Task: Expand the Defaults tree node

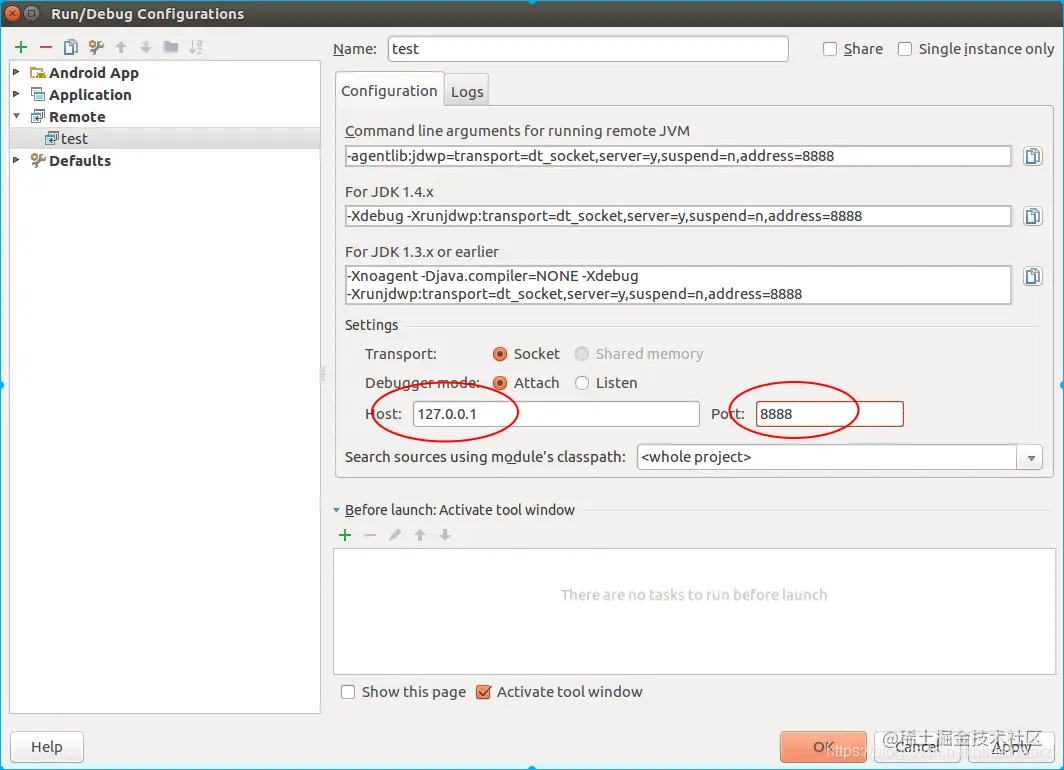Action: point(16,160)
